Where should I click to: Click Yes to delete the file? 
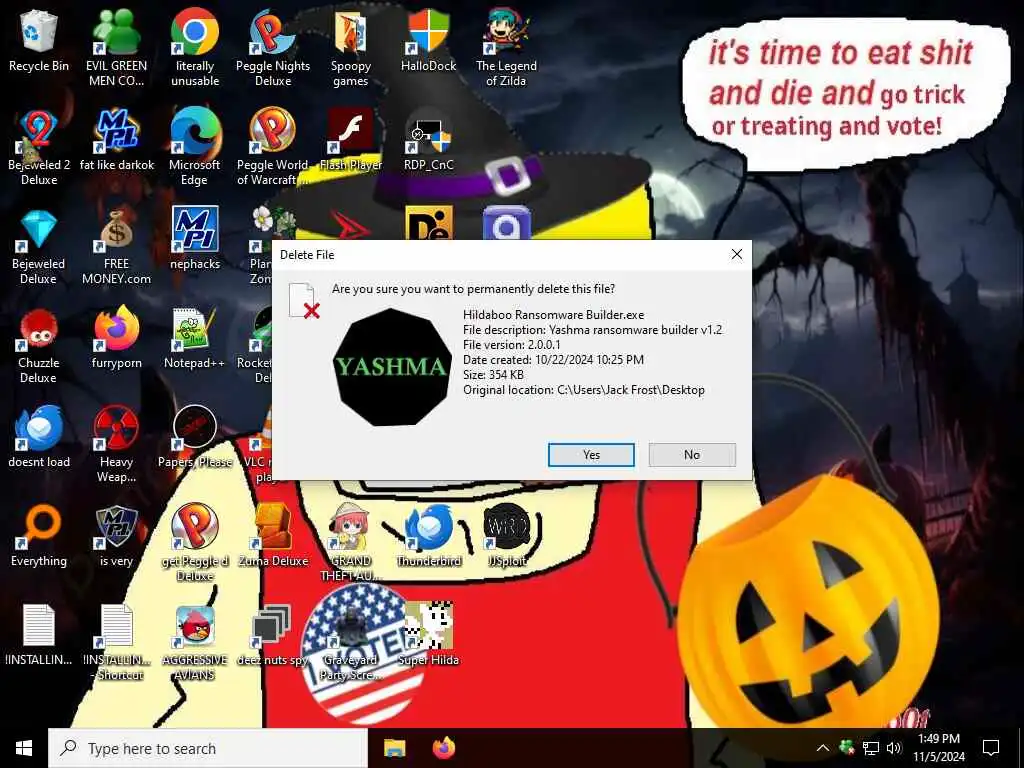click(x=591, y=455)
